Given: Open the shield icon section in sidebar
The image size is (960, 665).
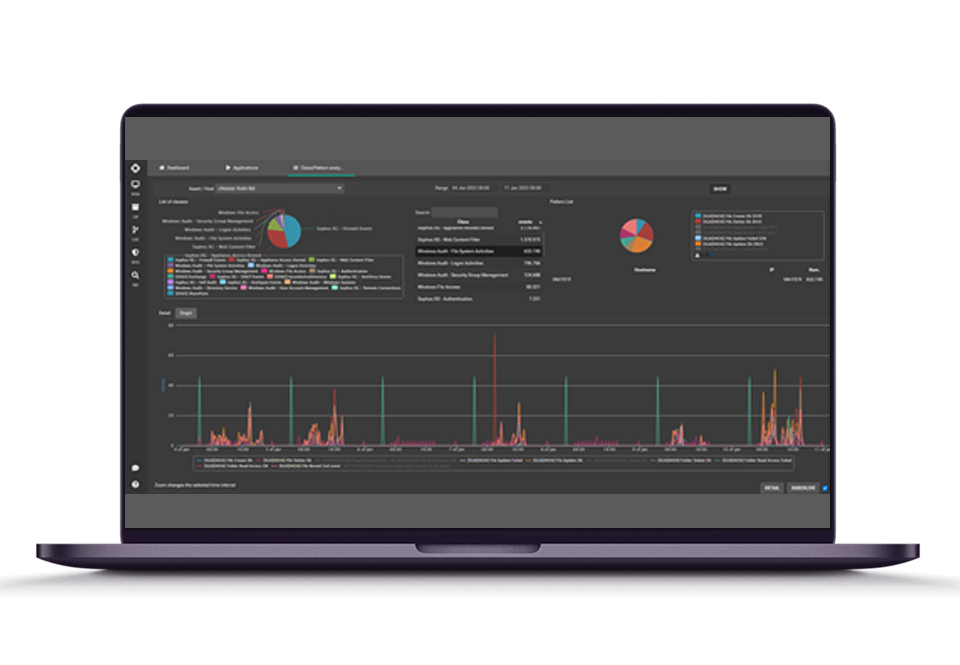Looking at the screenshot, I should pyautogui.click(x=135, y=252).
